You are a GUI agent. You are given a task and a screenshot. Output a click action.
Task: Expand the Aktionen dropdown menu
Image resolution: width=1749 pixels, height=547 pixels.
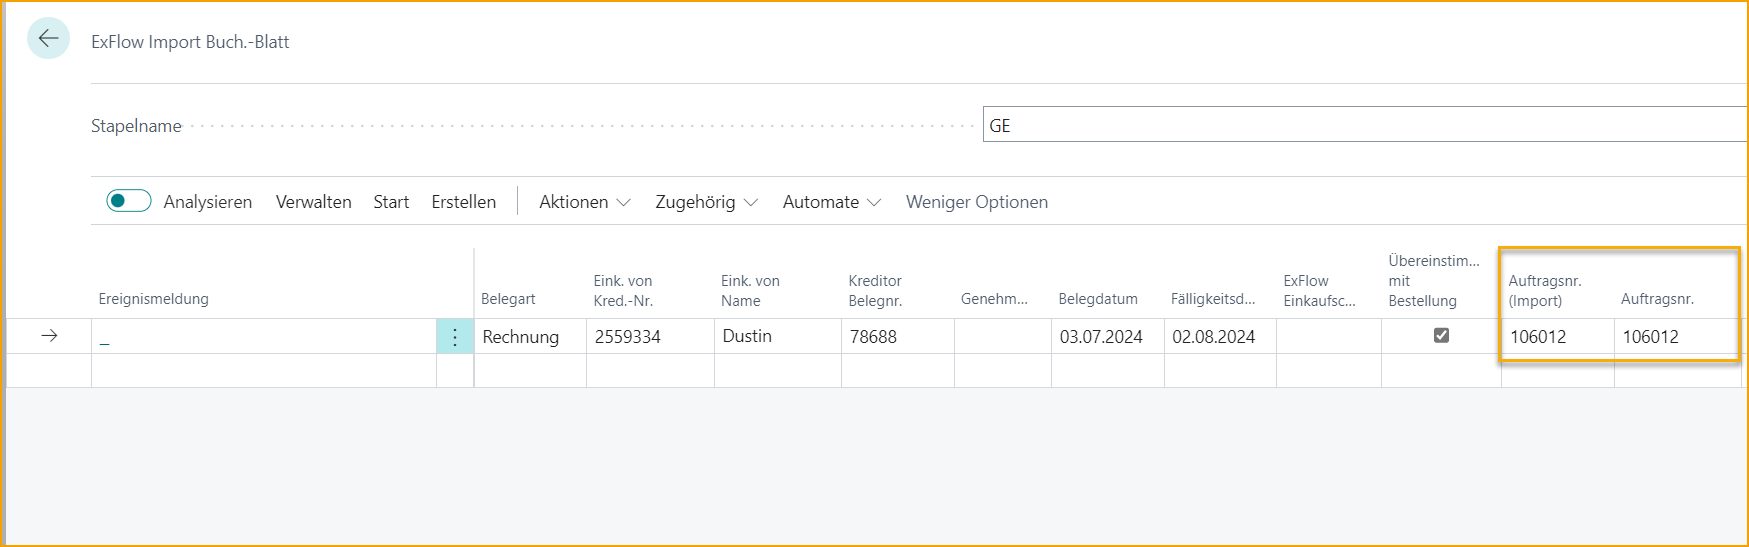point(585,202)
